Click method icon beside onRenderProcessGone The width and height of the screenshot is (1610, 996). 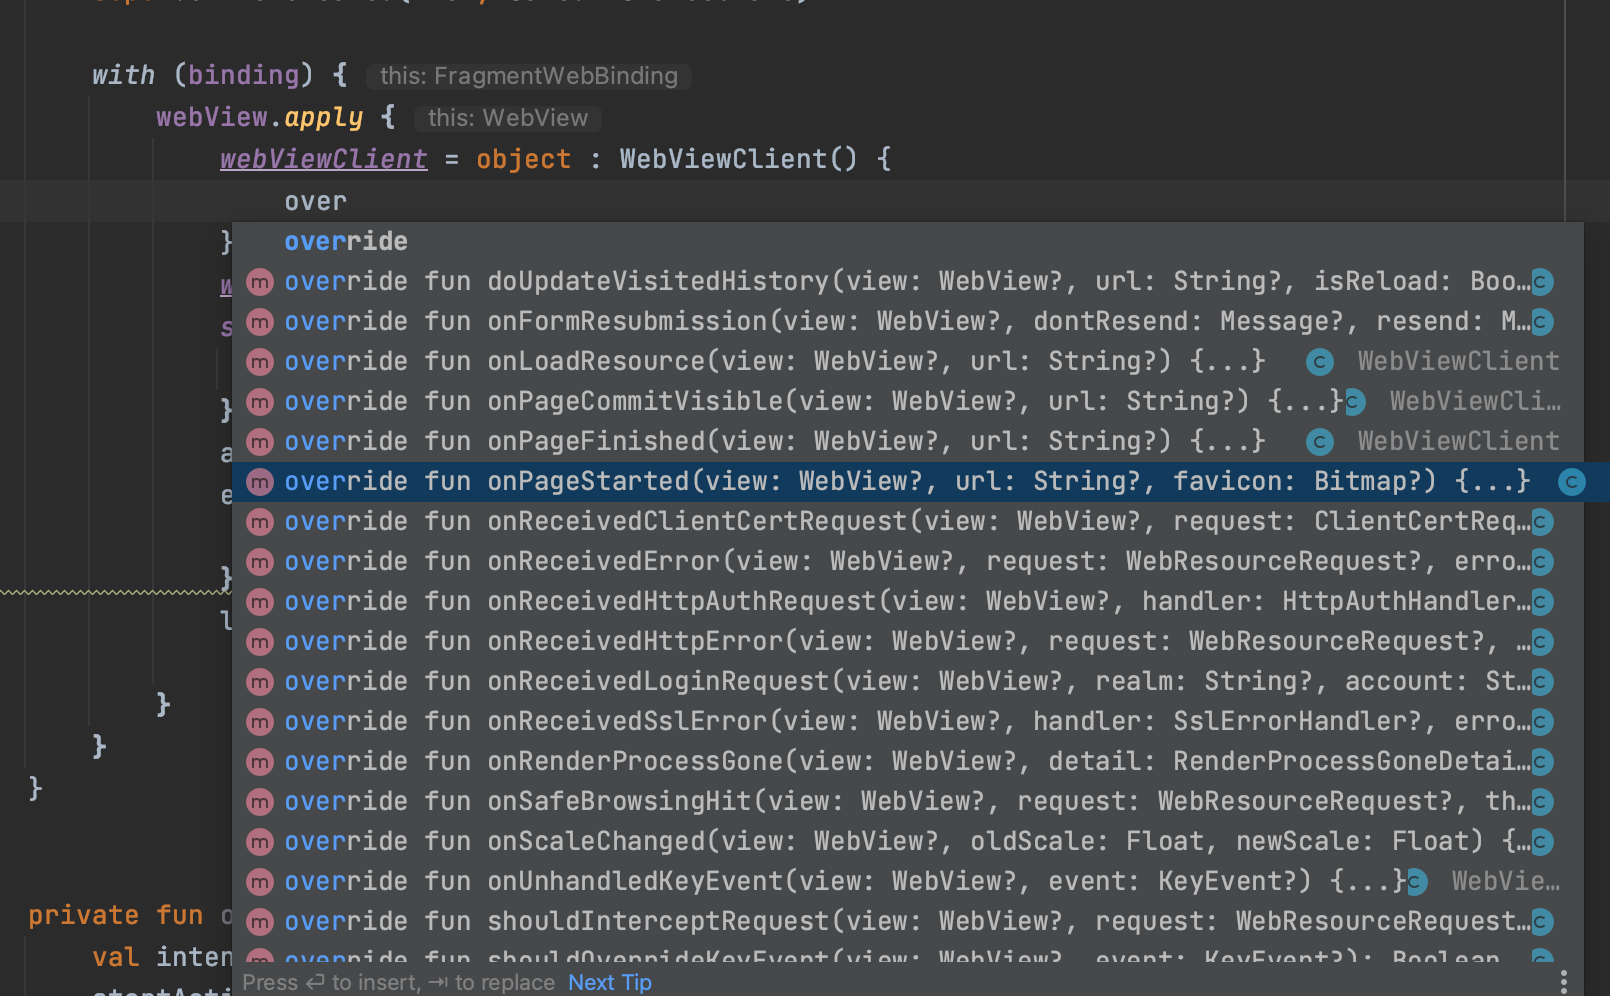point(260,762)
